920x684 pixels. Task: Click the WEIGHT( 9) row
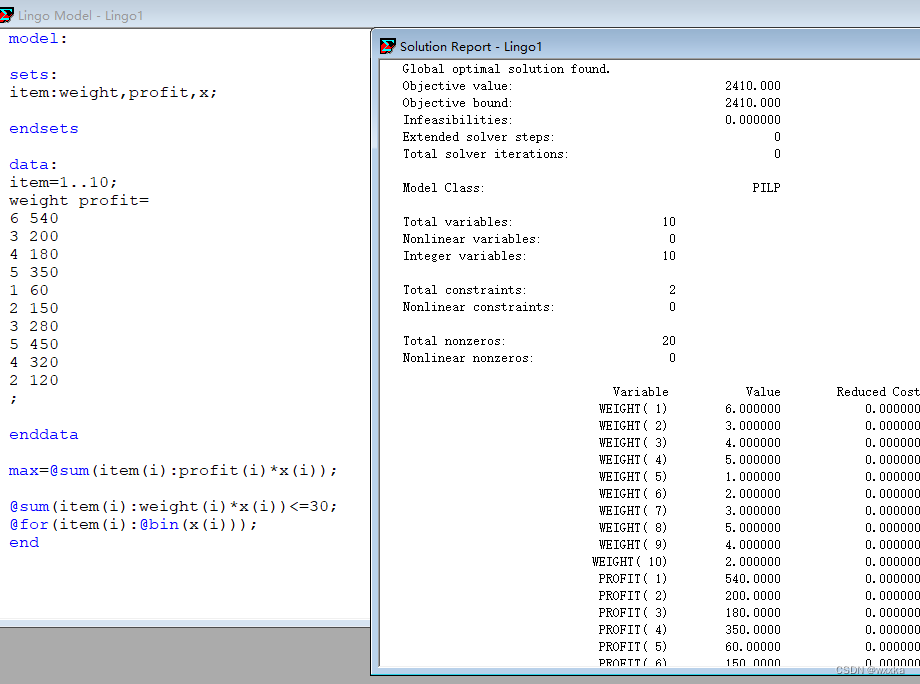point(759,545)
